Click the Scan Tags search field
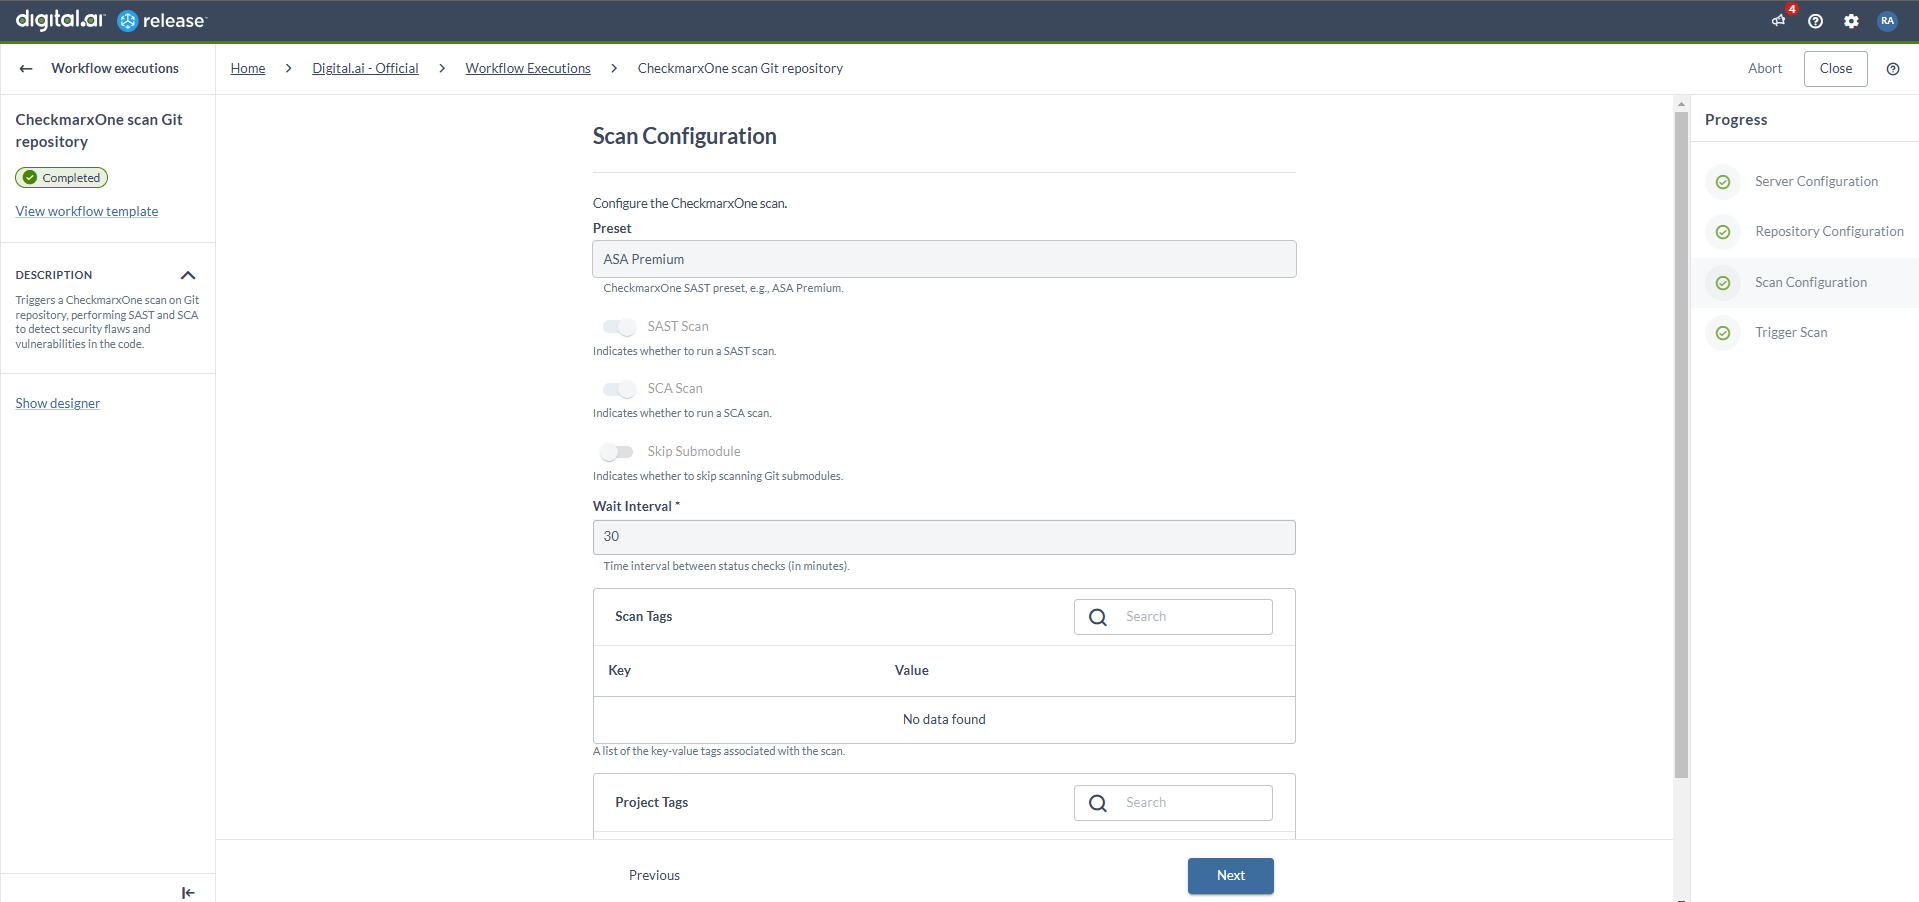Screen dimensions: 1919x902 1173,617
